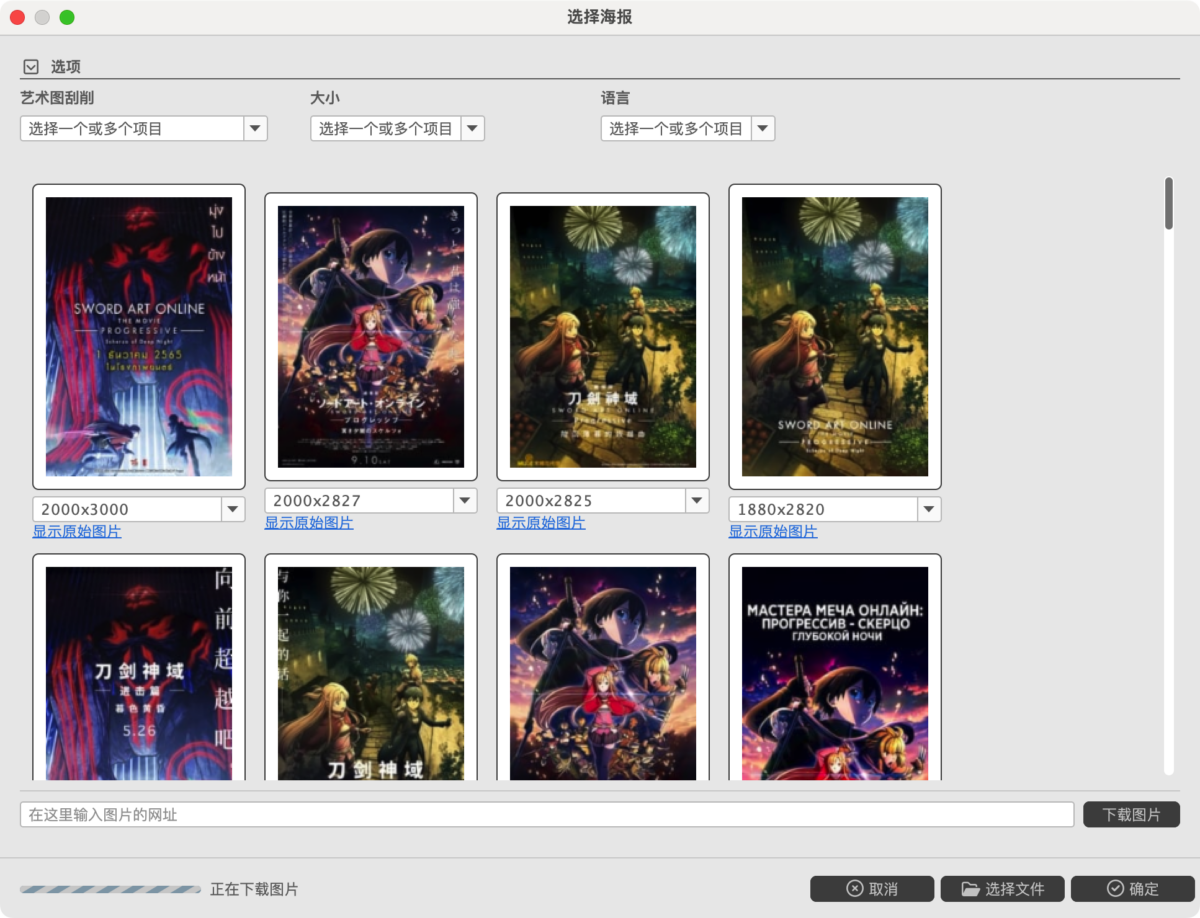The width and height of the screenshot is (1200, 918).
Task: Open the 语言 language dropdown
Action: click(688, 128)
